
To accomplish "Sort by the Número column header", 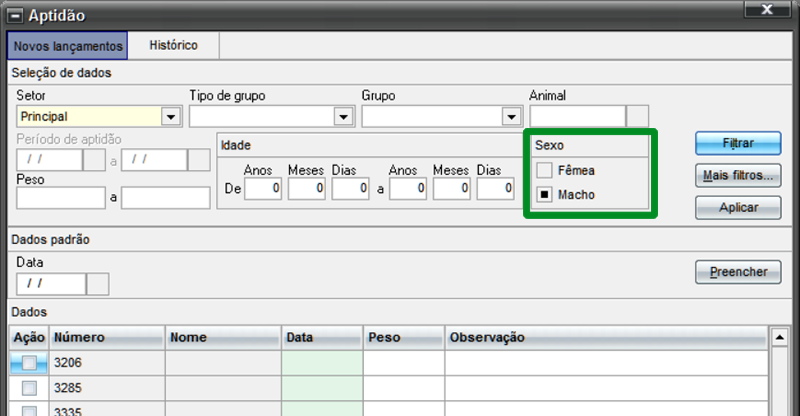I will pyautogui.click(x=107, y=337).
